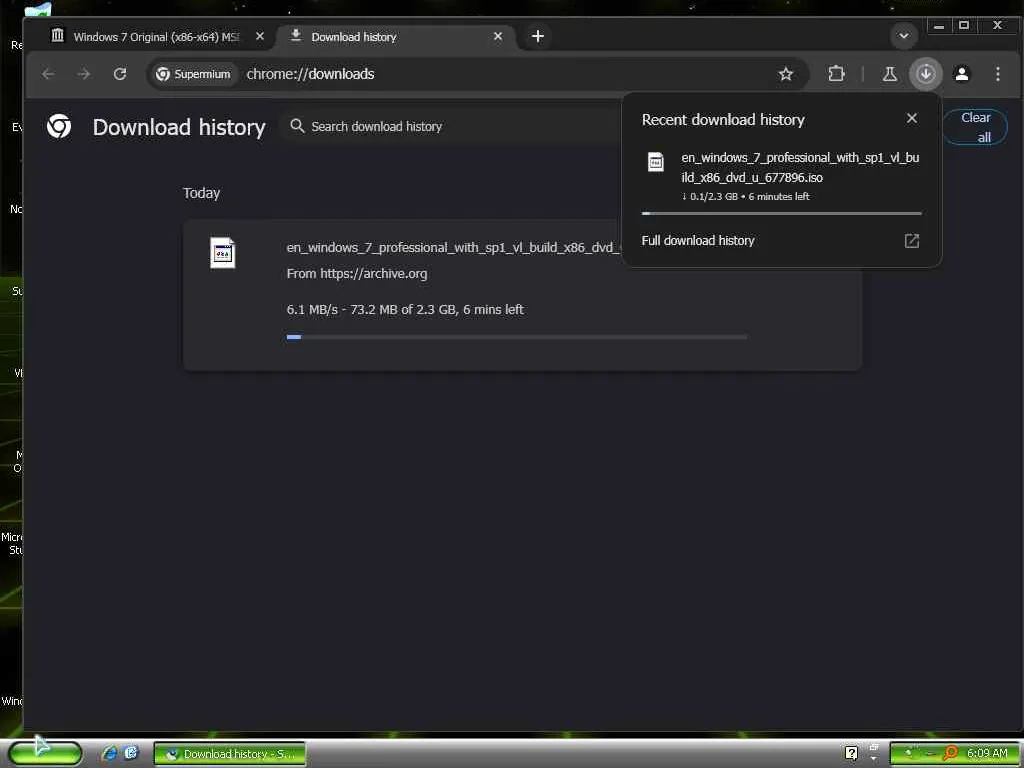Click the Clear all button
The height and width of the screenshot is (768, 1024).
tap(976, 127)
